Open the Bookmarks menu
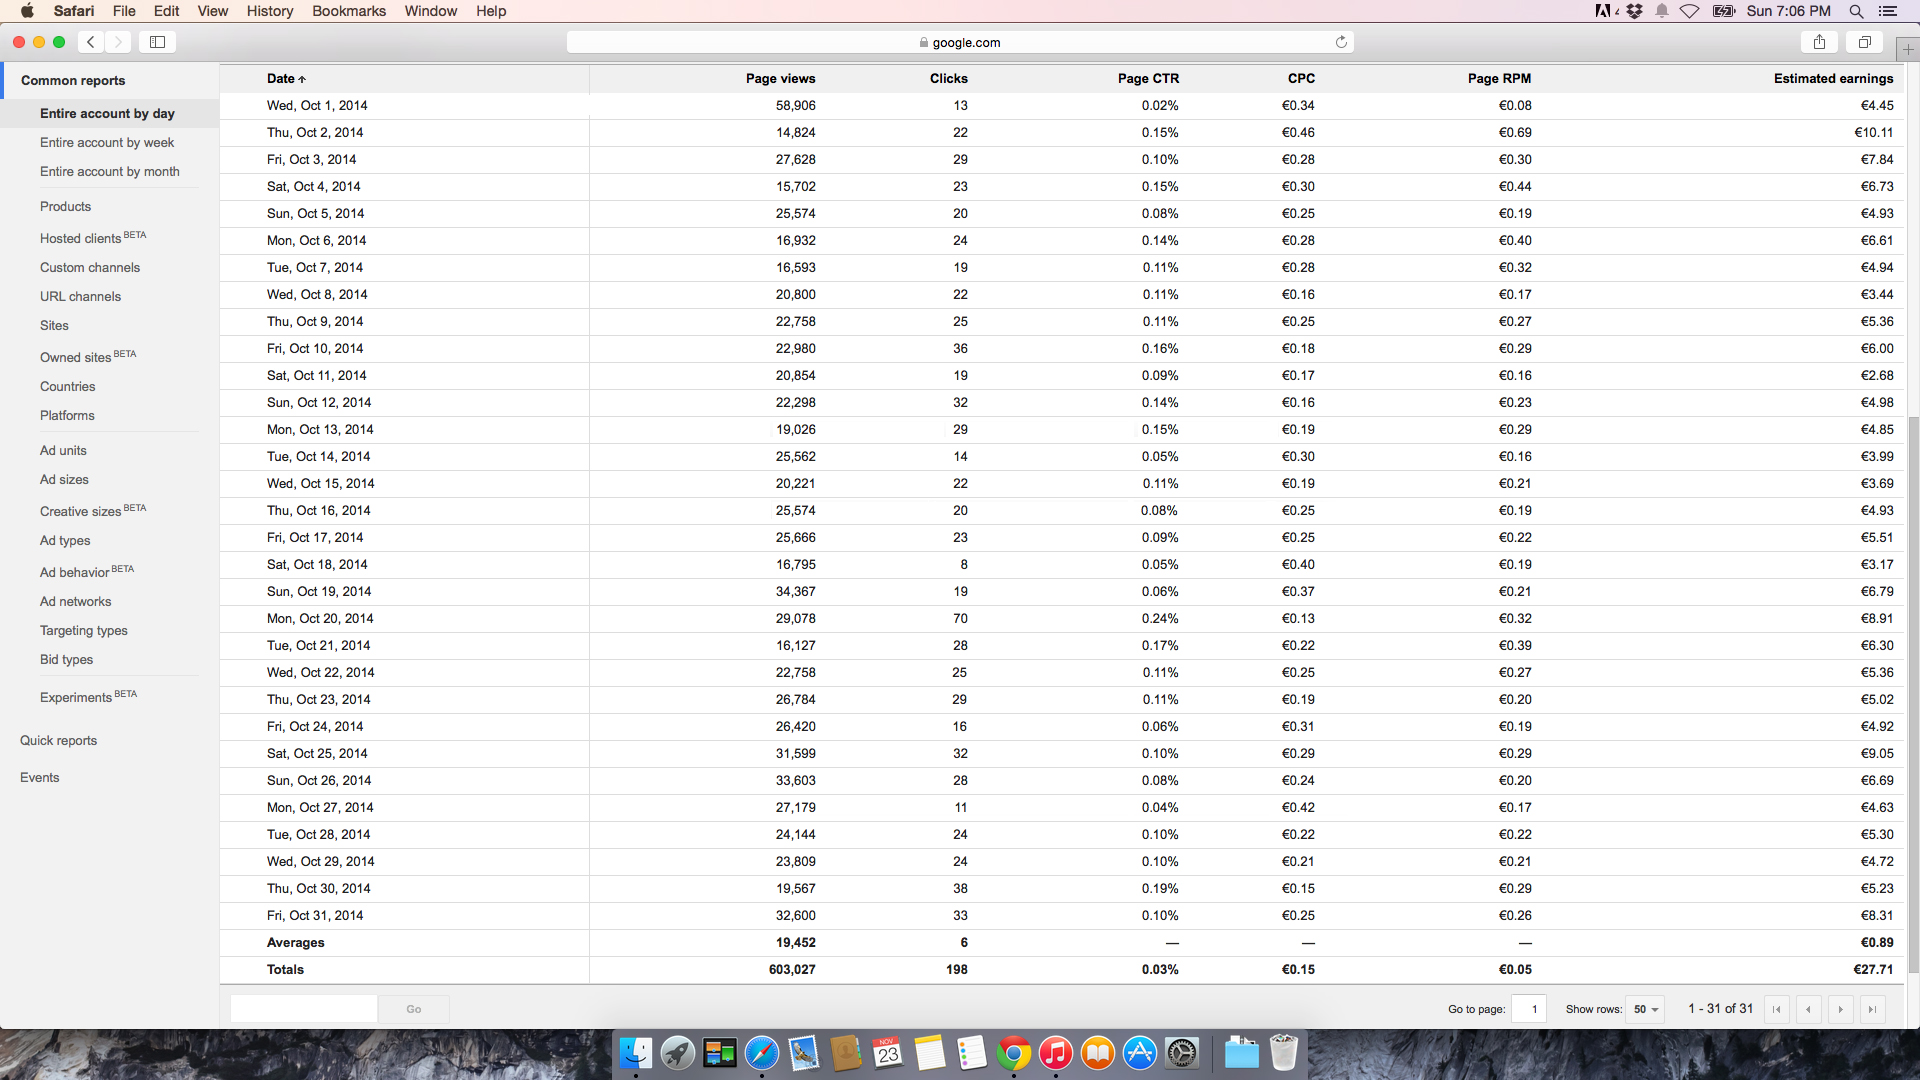The width and height of the screenshot is (1920, 1080). tap(348, 11)
